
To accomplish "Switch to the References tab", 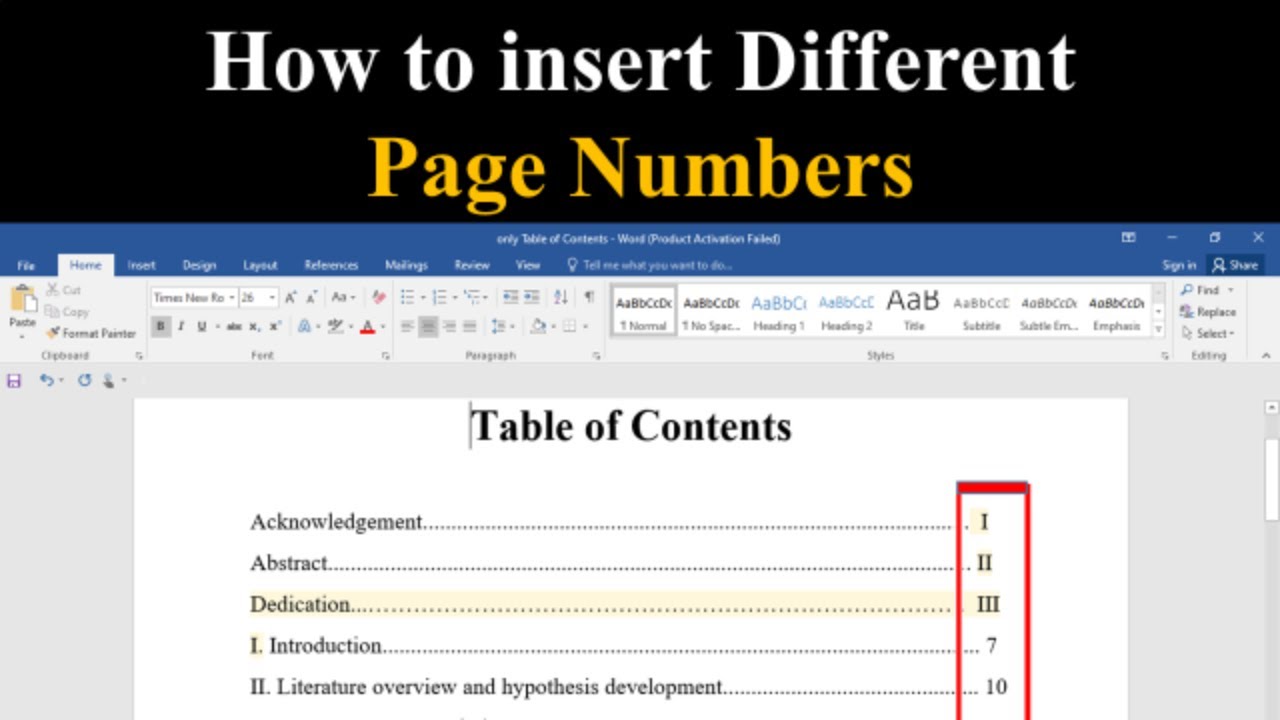I will point(331,265).
